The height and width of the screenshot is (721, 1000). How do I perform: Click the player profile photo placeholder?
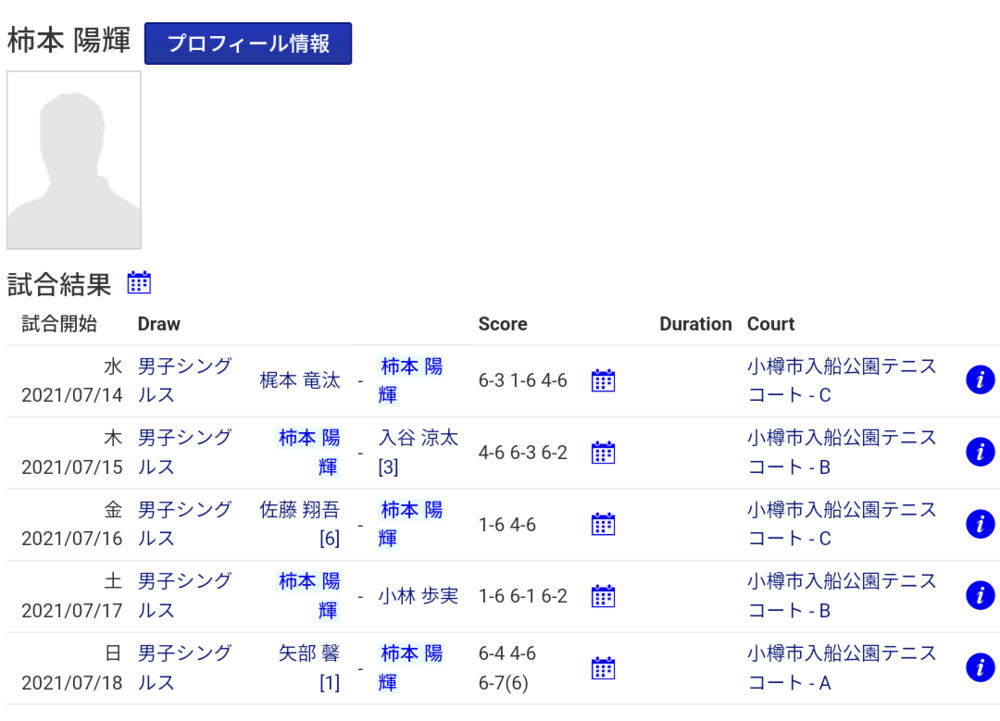(74, 160)
